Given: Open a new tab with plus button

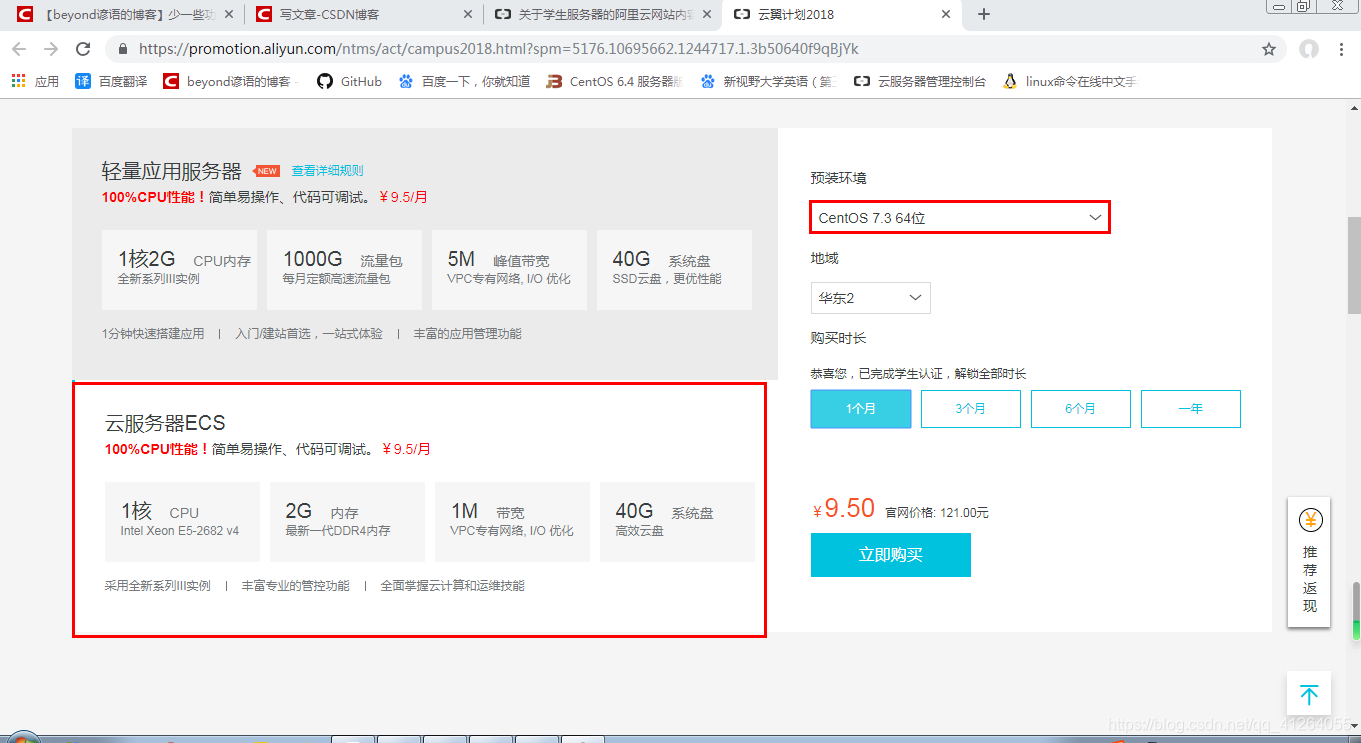Looking at the screenshot, I should (x=984, y=14).
